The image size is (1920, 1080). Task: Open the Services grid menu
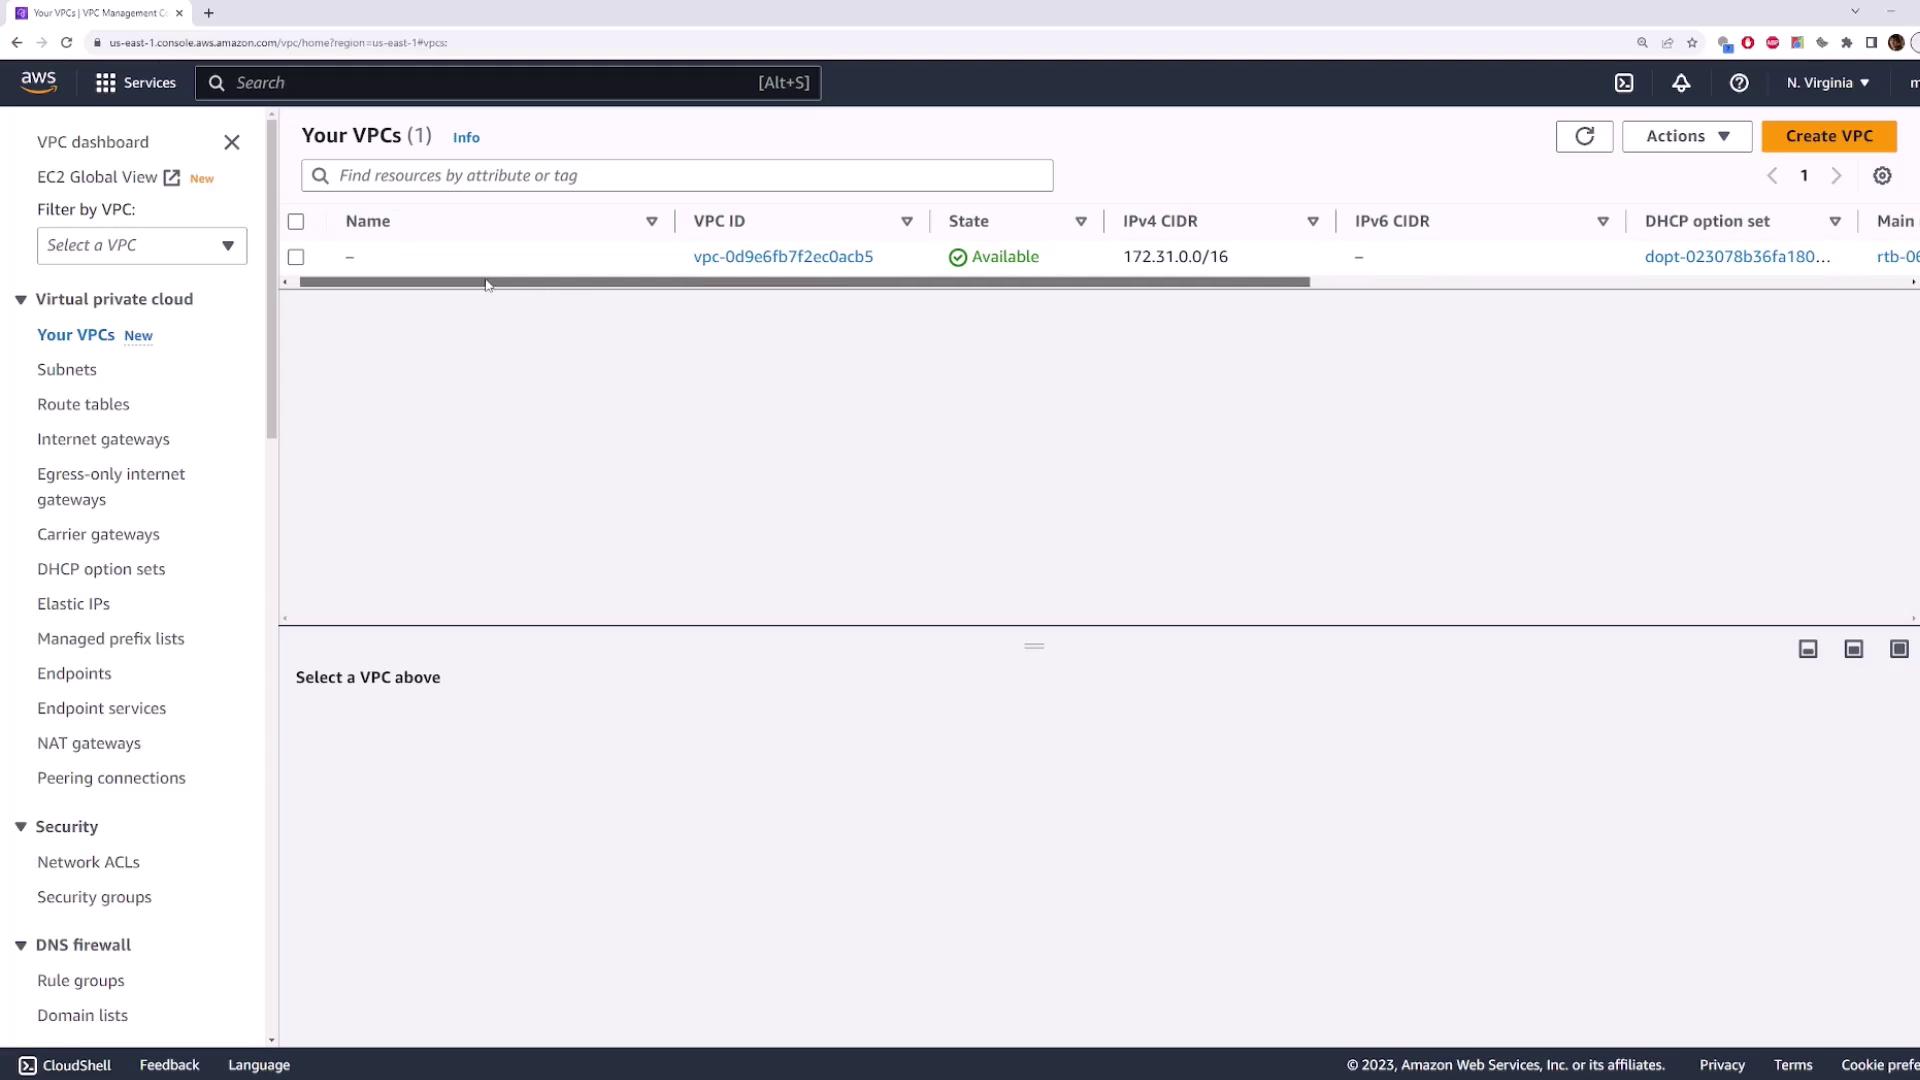(x=135, y=83)
